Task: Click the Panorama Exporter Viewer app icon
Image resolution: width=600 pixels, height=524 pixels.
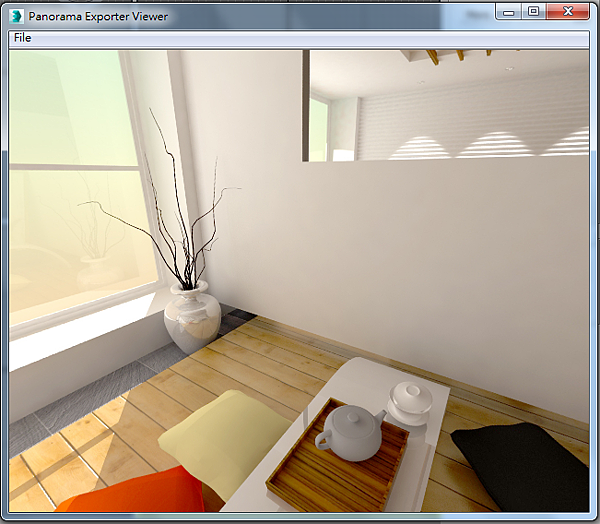Action: coord(16,16)
